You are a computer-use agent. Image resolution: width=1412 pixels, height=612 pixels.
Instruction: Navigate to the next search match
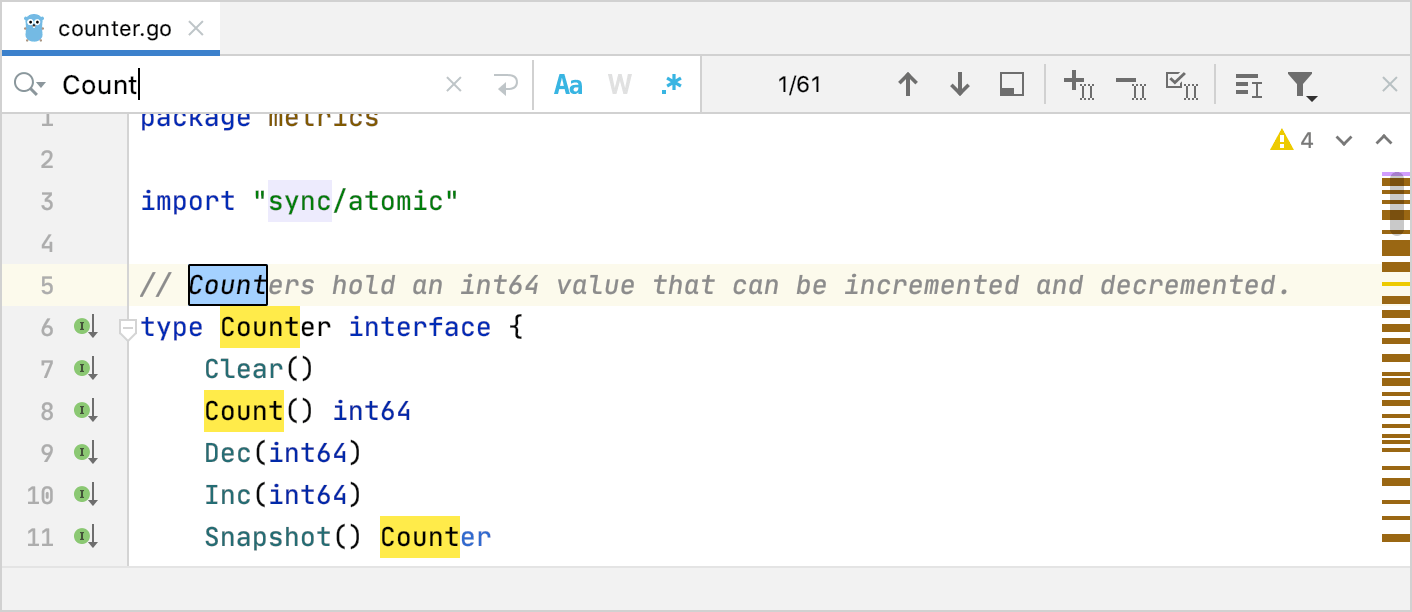pos(959,84)
